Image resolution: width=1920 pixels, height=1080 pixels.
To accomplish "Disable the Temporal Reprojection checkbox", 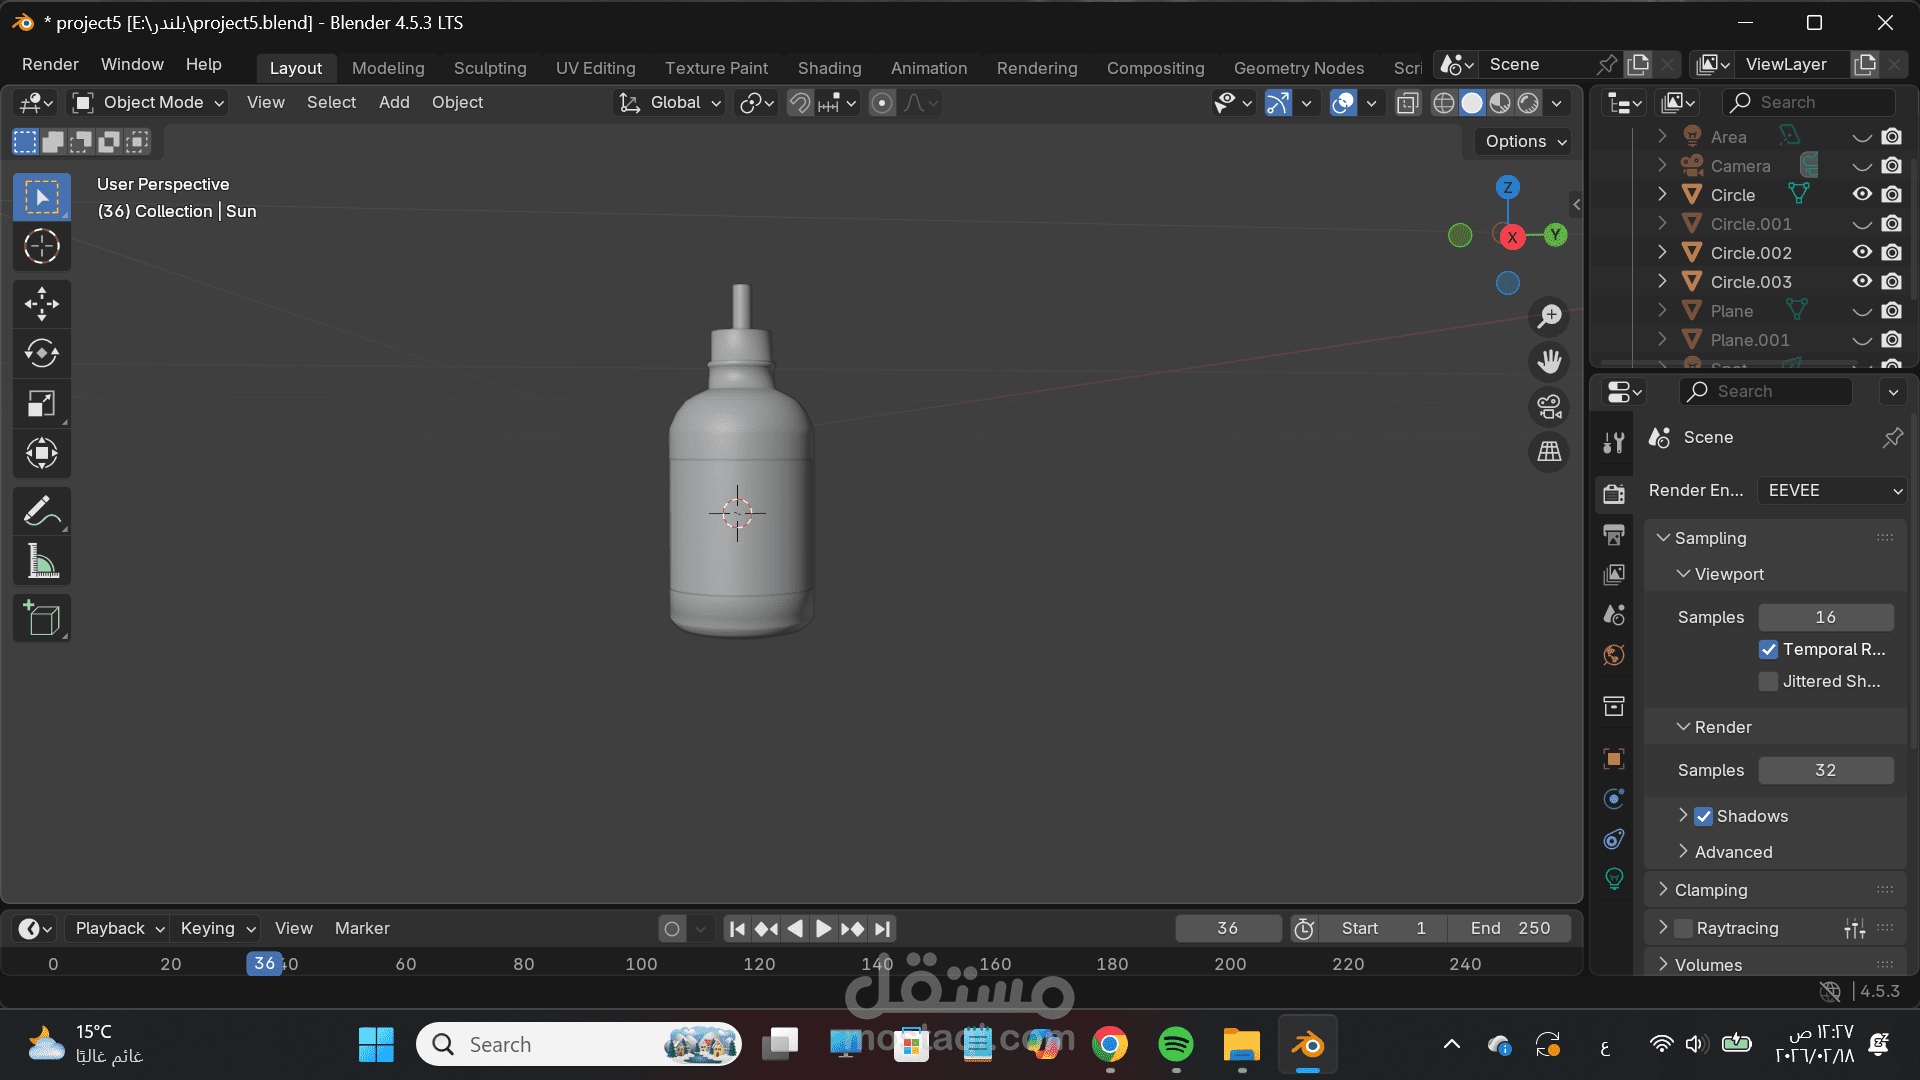I will click(1768, 649).
